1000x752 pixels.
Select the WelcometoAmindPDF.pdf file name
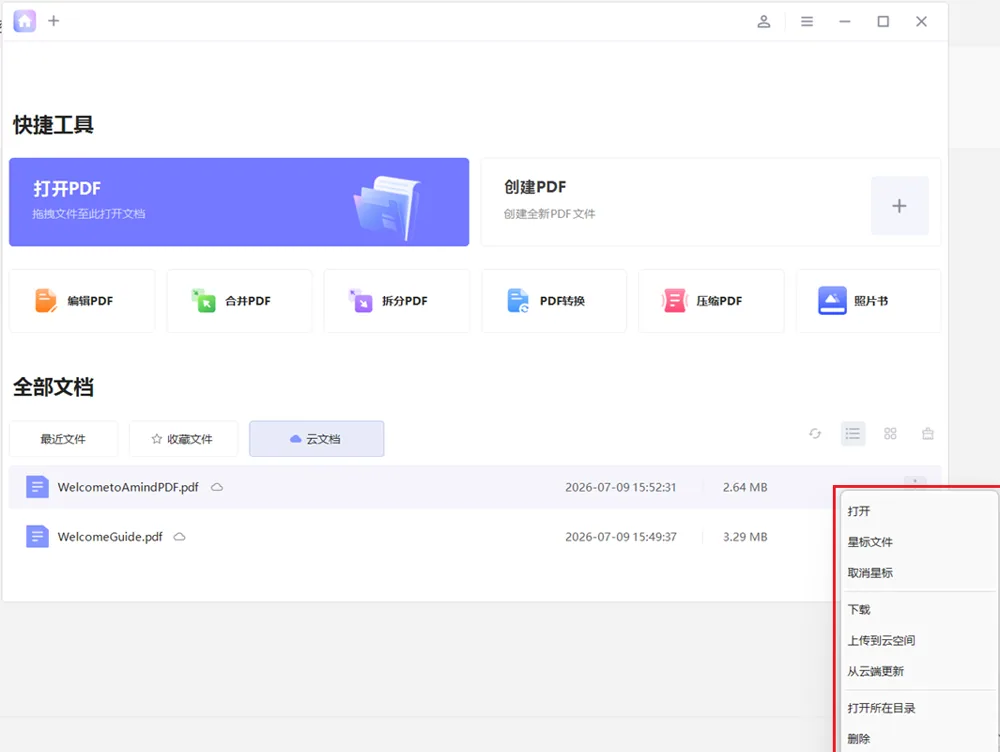click(128, 487)
